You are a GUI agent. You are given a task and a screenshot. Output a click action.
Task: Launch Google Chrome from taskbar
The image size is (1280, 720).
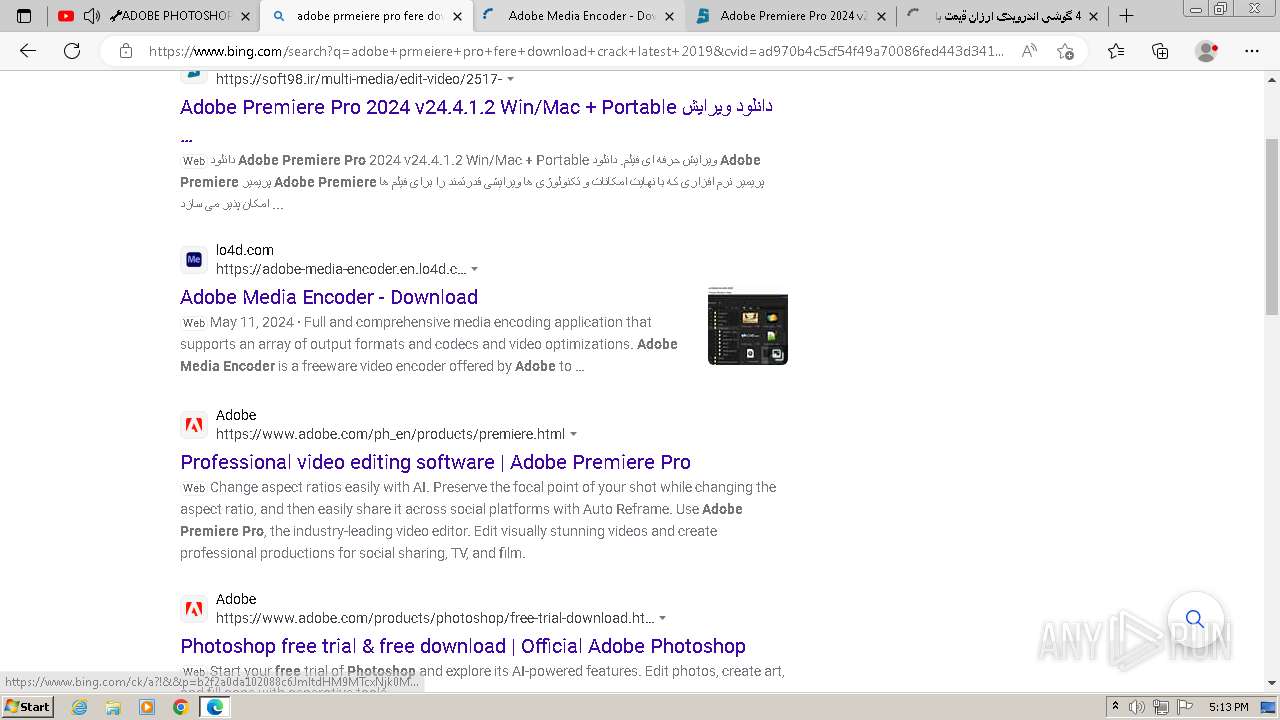[x=180, y=707]
